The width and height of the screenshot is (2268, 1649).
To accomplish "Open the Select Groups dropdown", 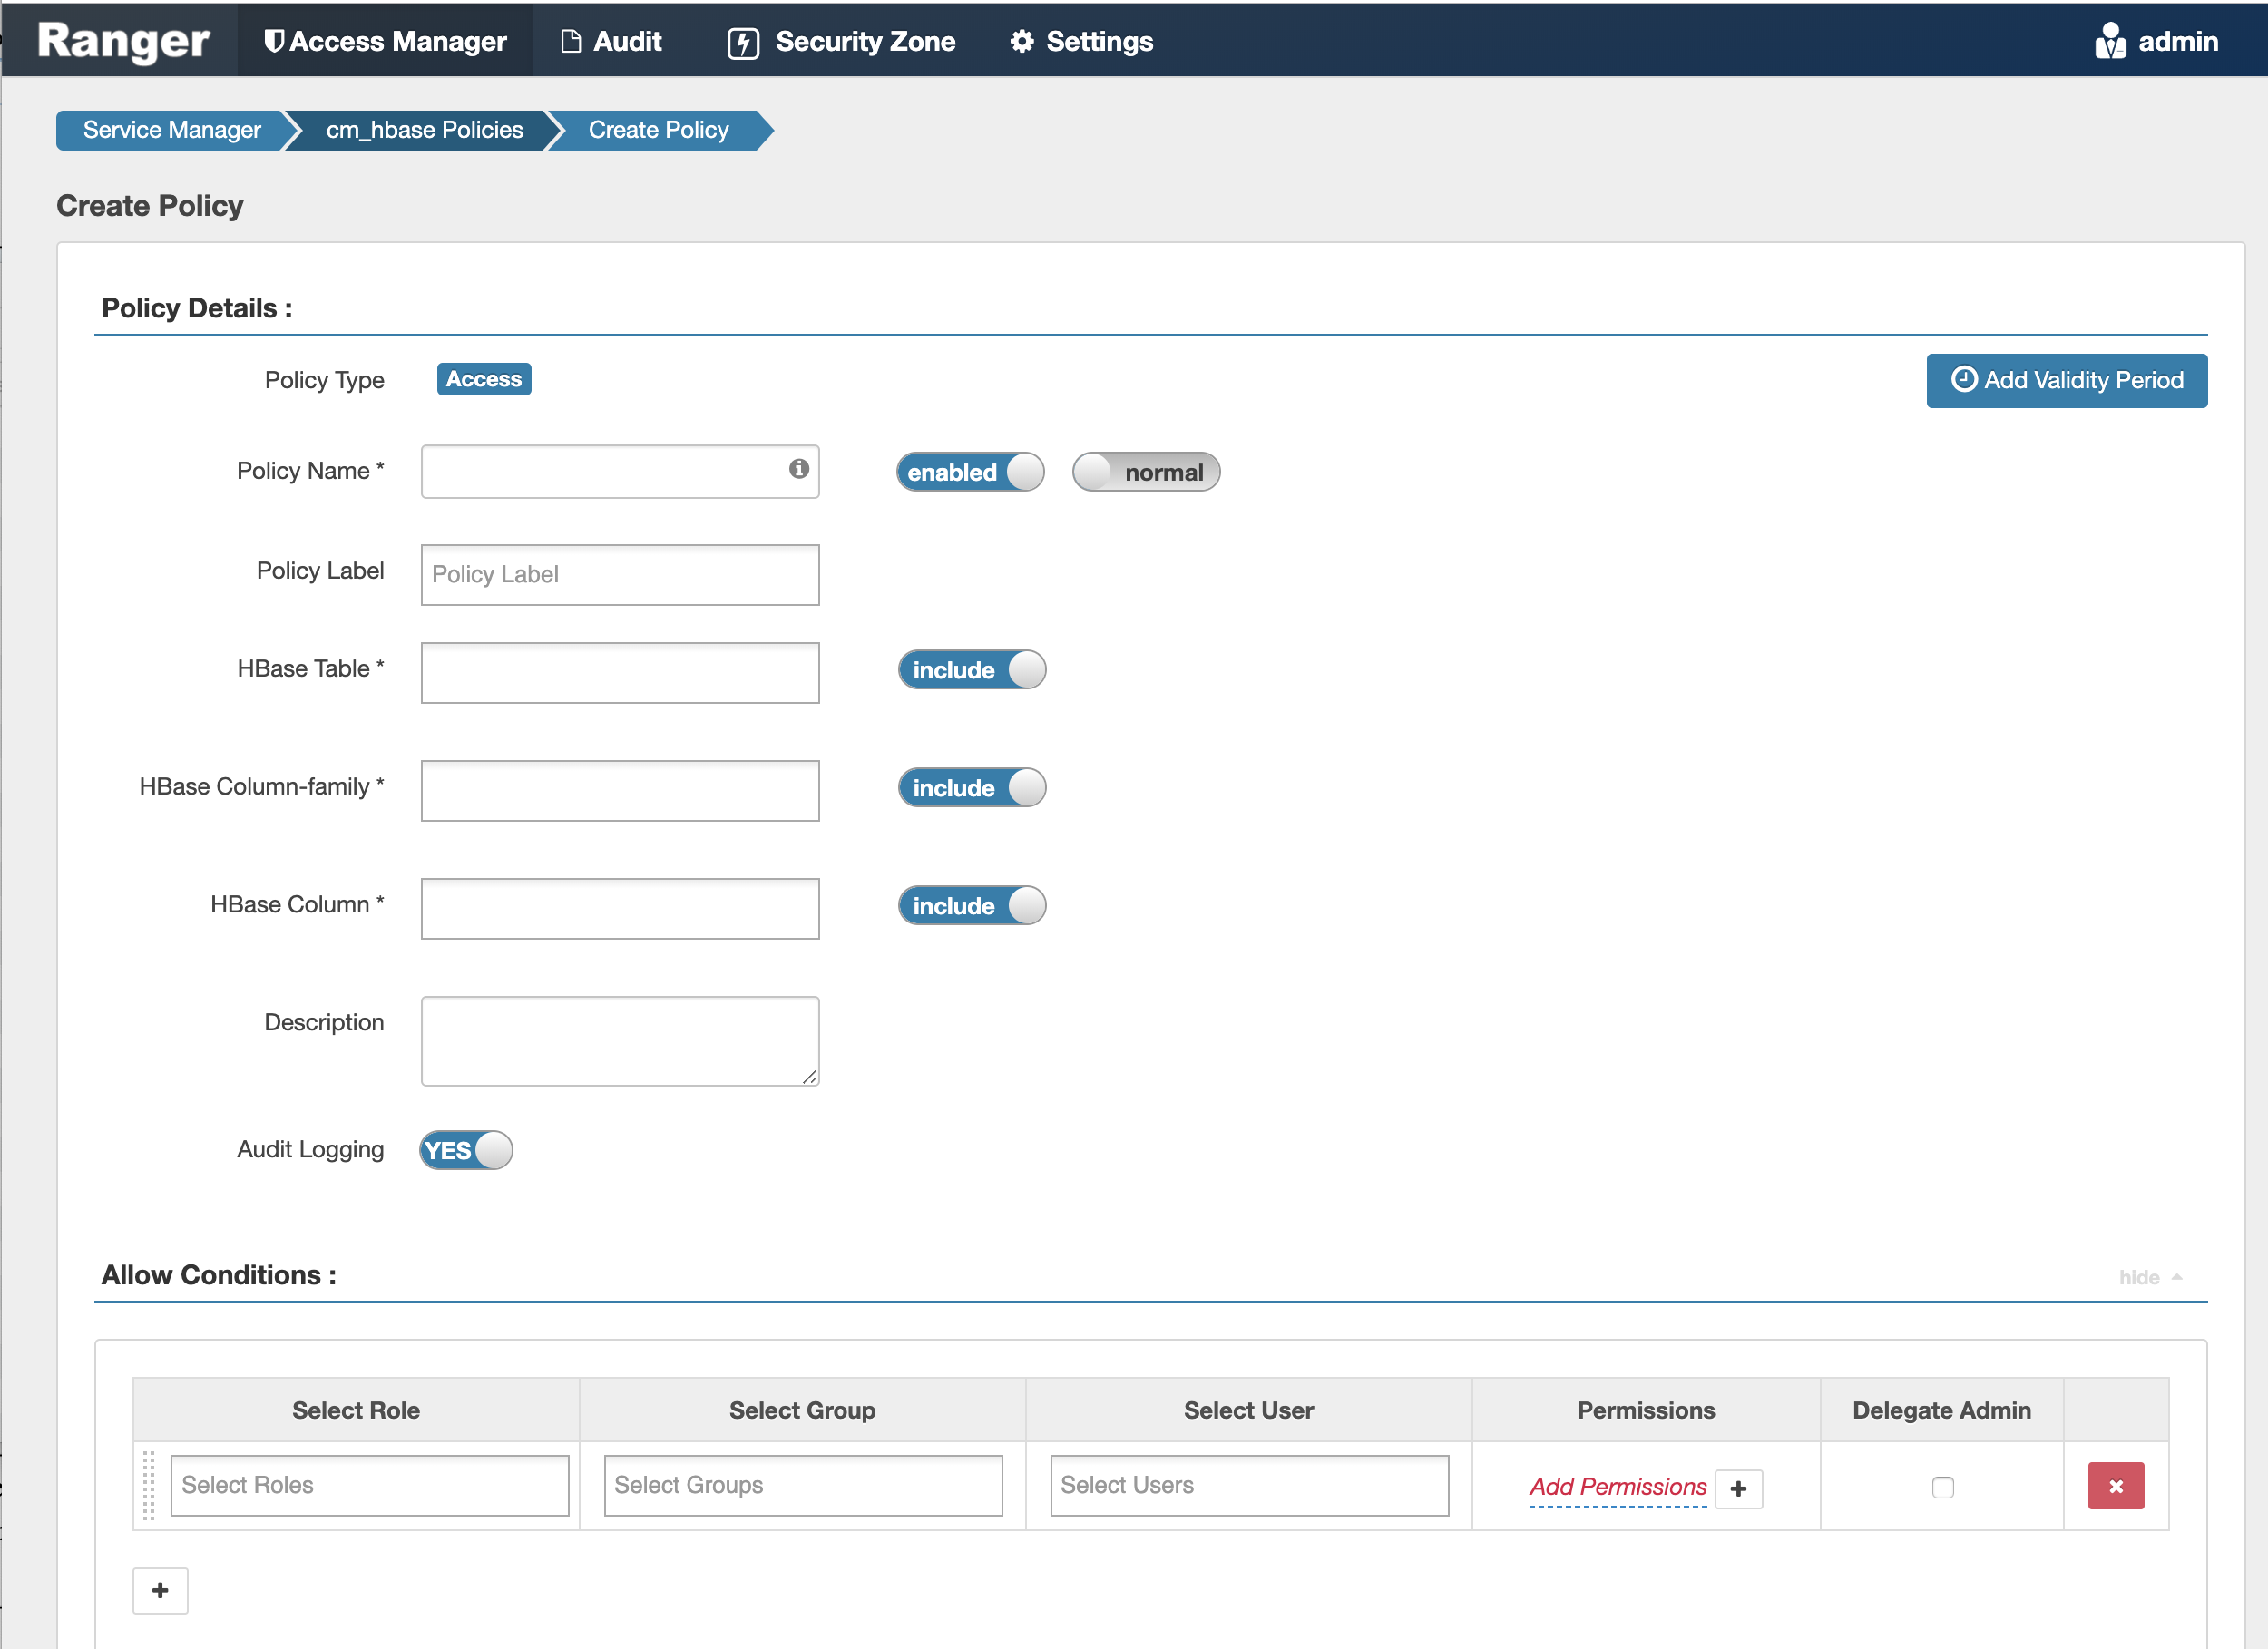I will tap(803, 1486).
